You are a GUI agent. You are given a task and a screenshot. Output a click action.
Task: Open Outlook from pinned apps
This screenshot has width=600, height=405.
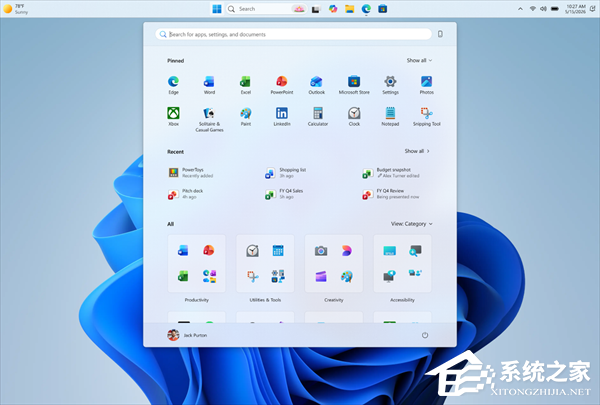click(x=316, y=85)
